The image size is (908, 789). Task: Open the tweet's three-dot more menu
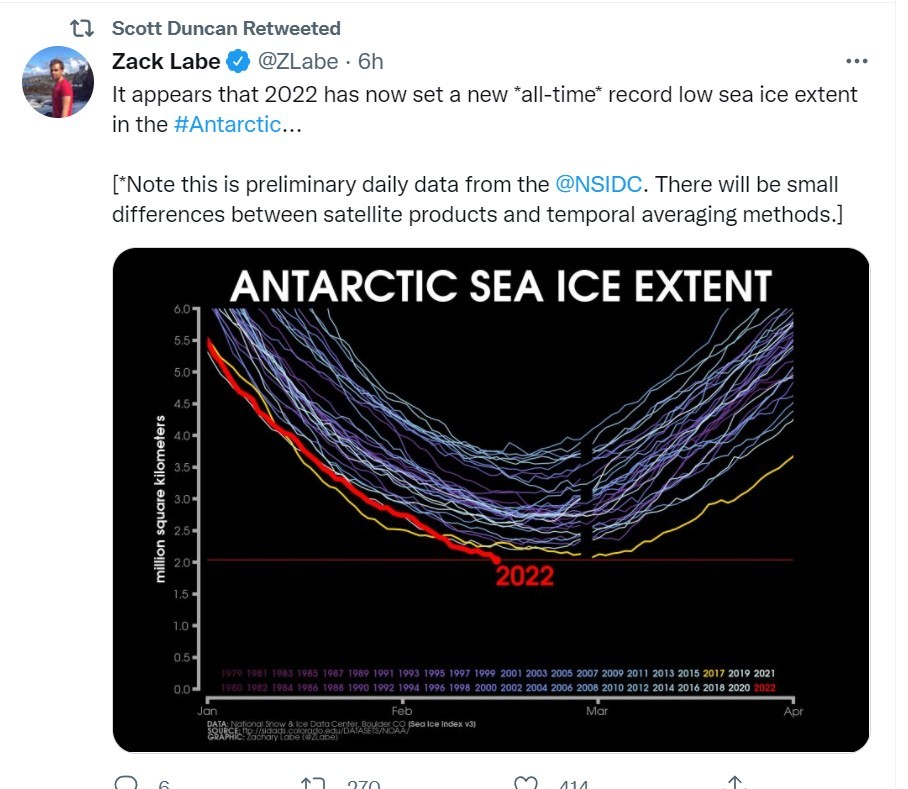856,61
